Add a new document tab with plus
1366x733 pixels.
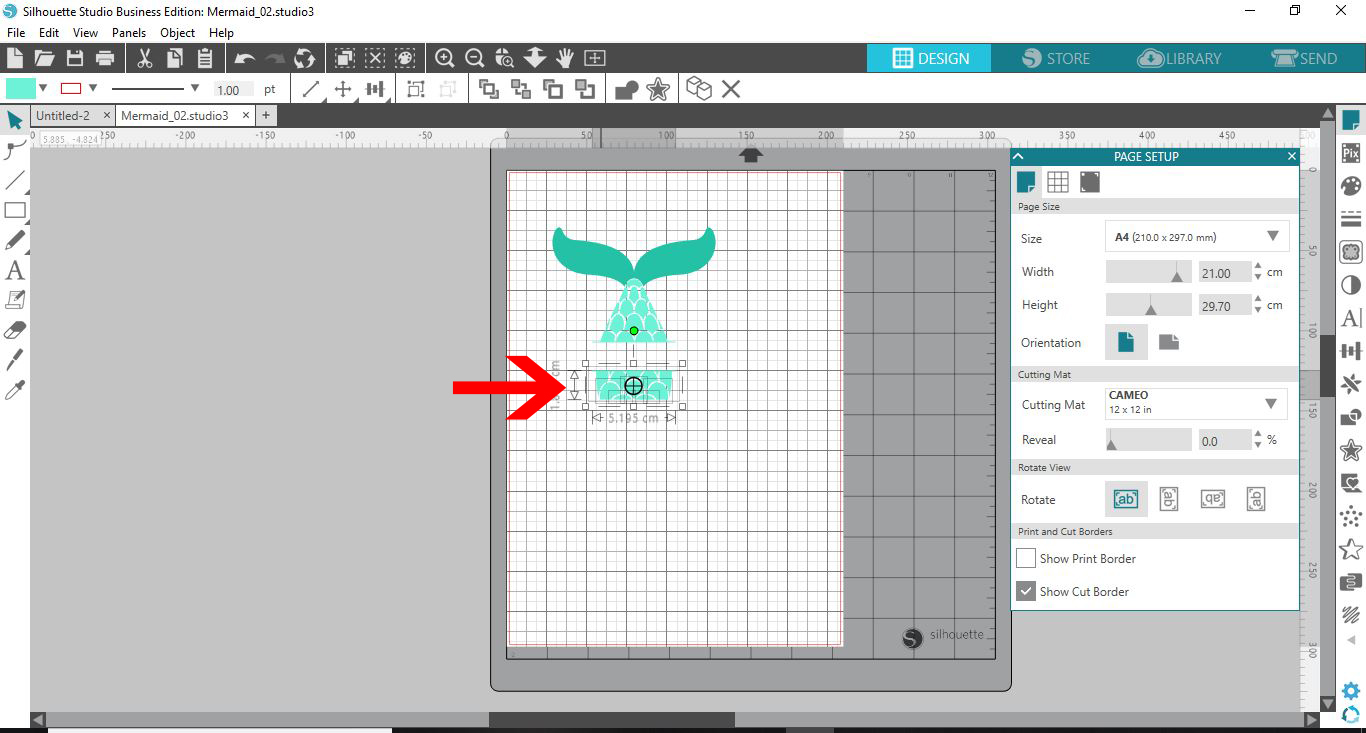coord(266,115)
